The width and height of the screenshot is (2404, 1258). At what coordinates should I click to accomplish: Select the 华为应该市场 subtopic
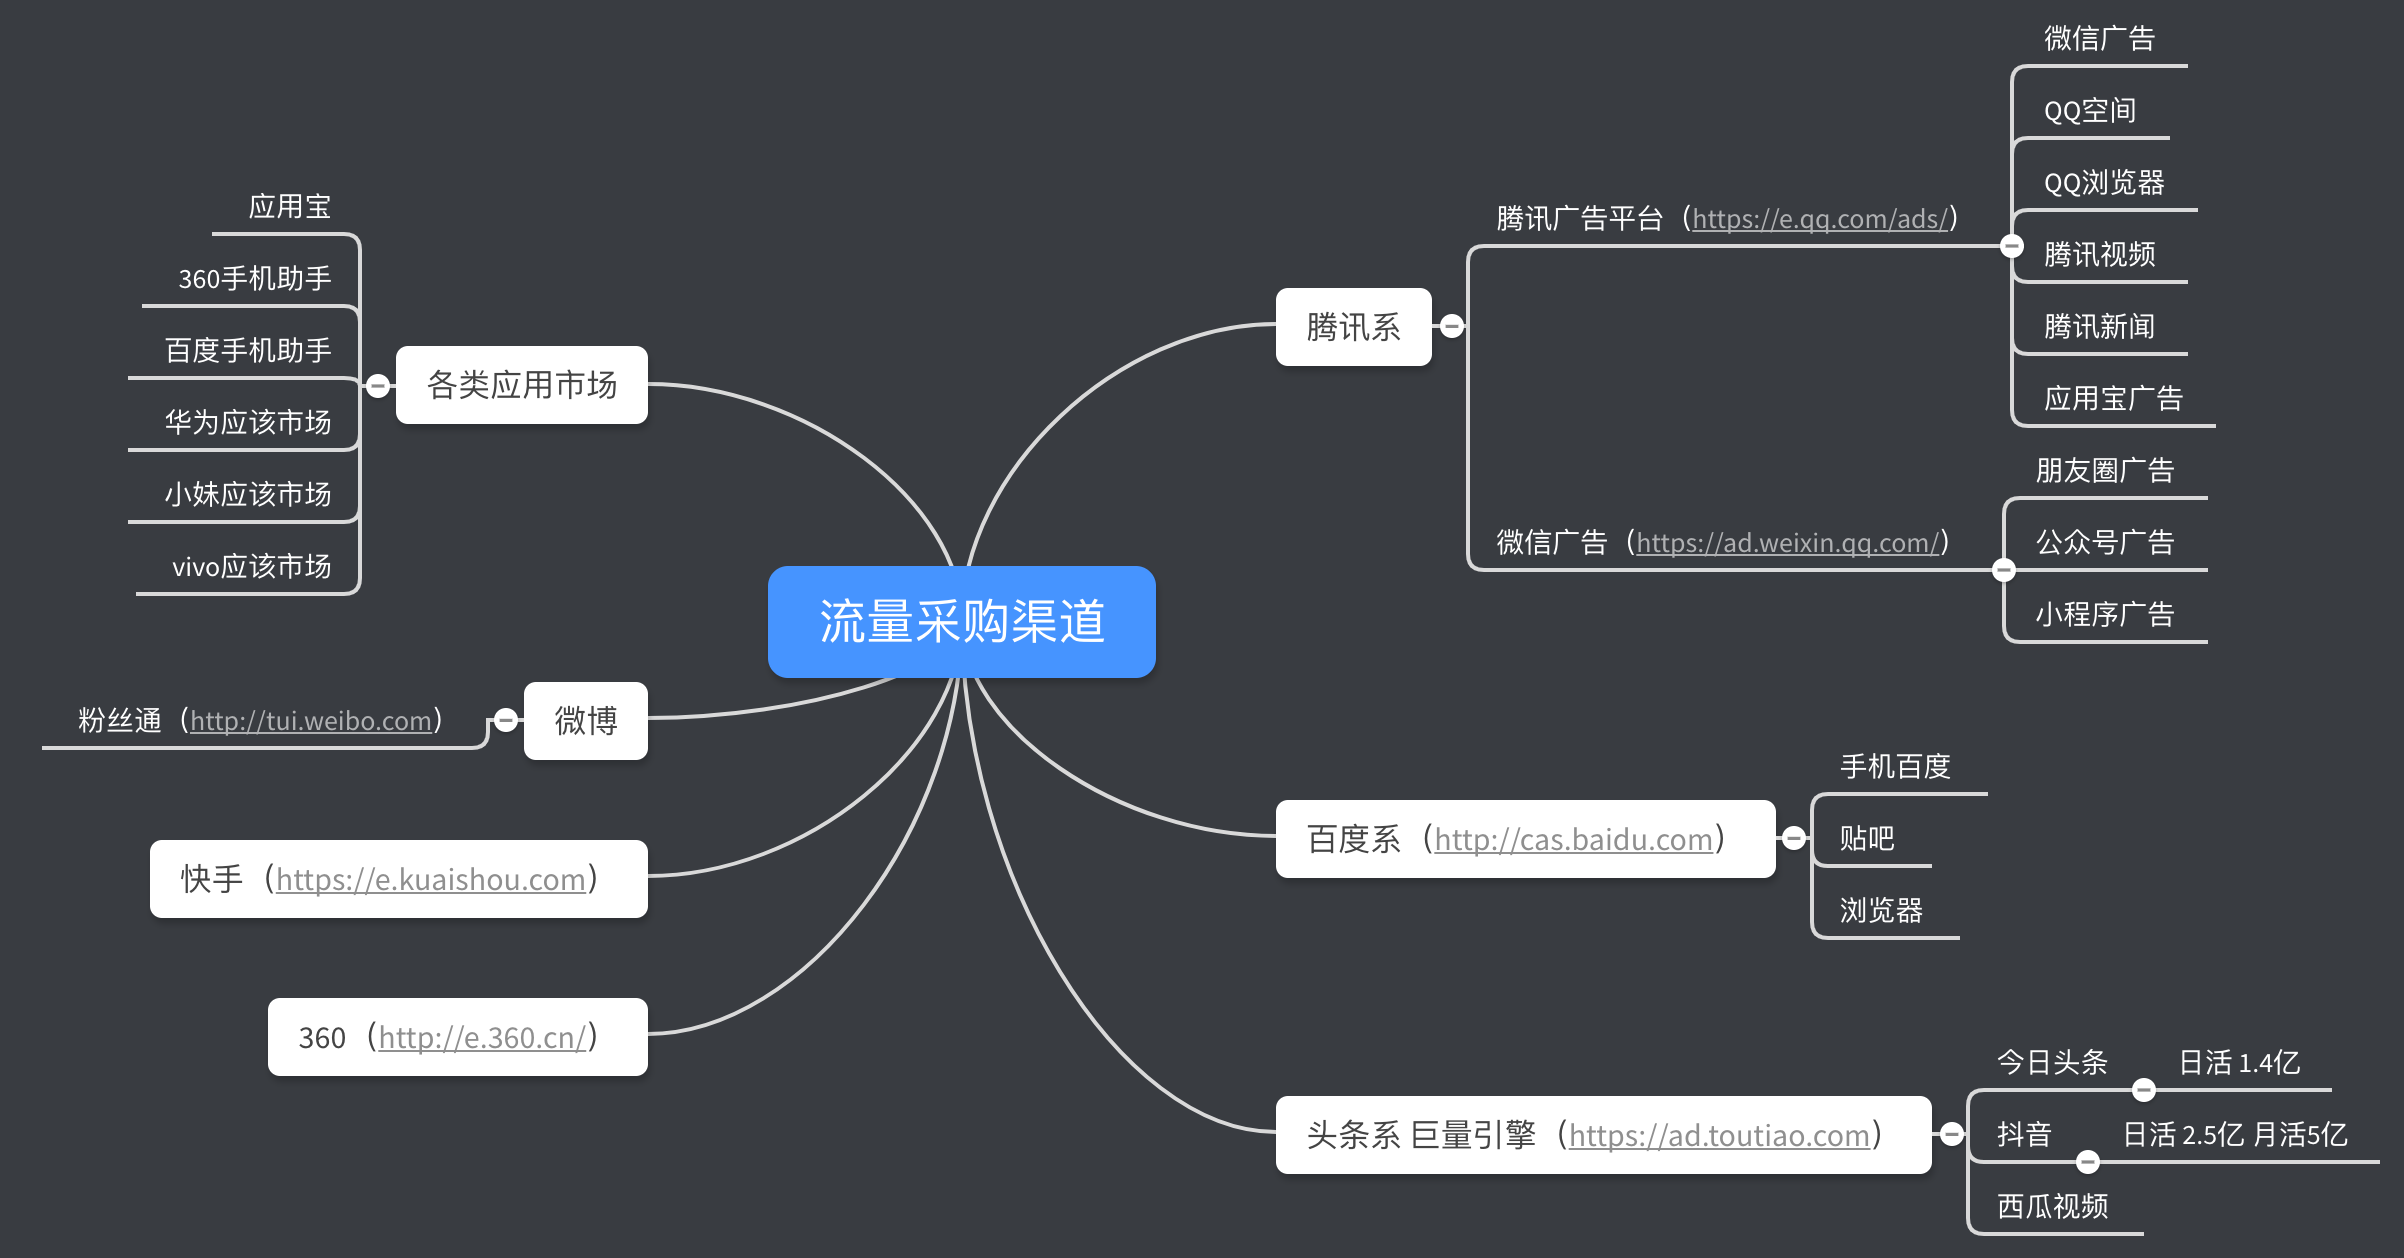(248, 423)
